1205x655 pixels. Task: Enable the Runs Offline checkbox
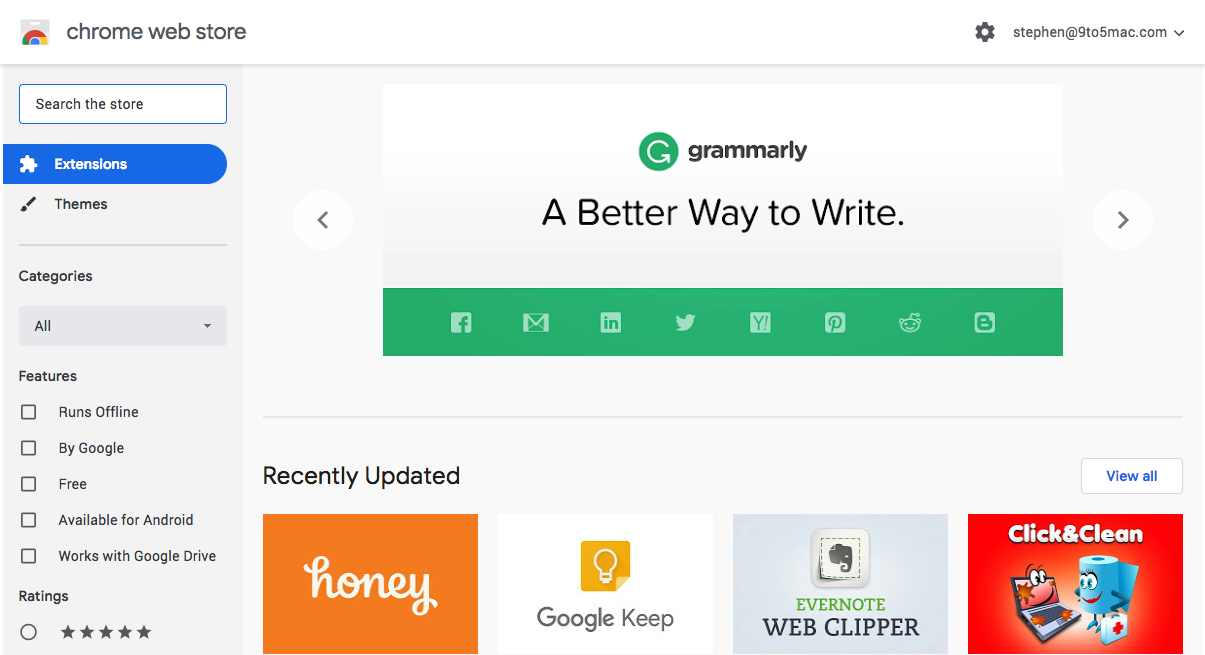[29, 412]
